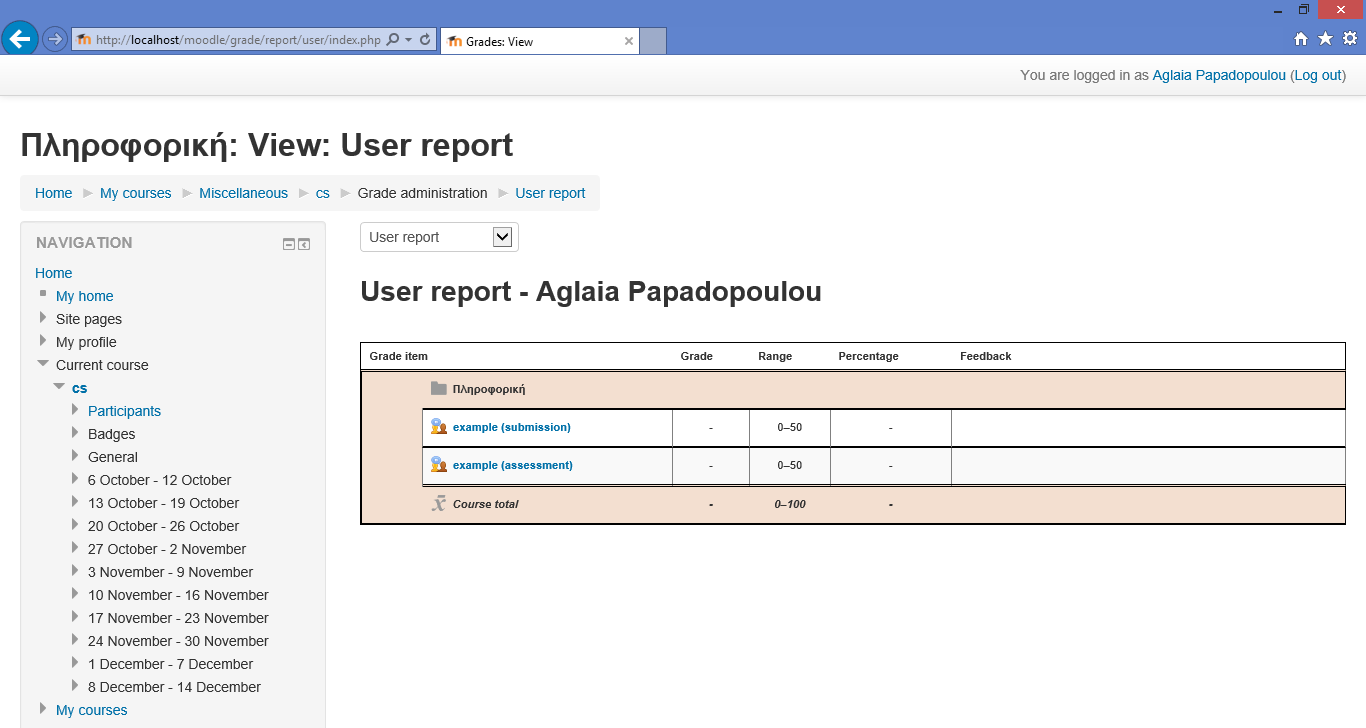Open Miscellaneous breadcrumb link
This screenshot has width=1366, height=728.
[243, 193]
